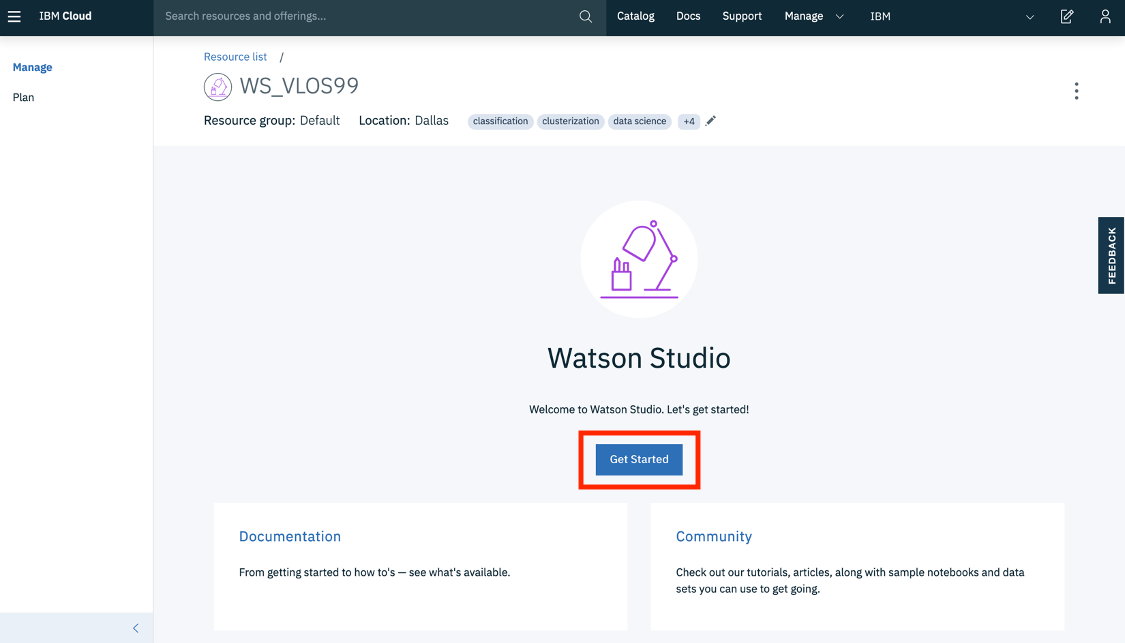Click the Location Dallas value
Viewport: 1125px width, 643px height.
431,121
